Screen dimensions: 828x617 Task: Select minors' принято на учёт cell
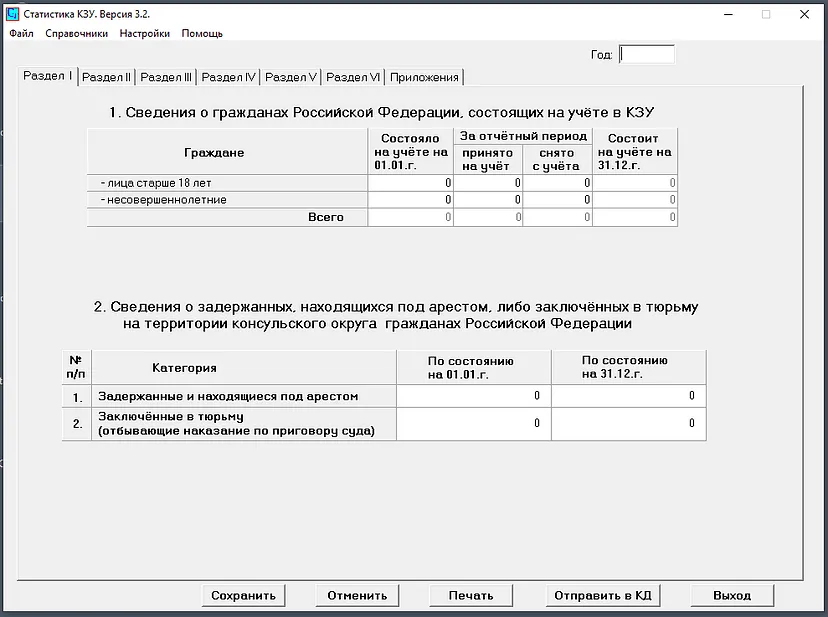pyautogui.click(x=487, y=200)
